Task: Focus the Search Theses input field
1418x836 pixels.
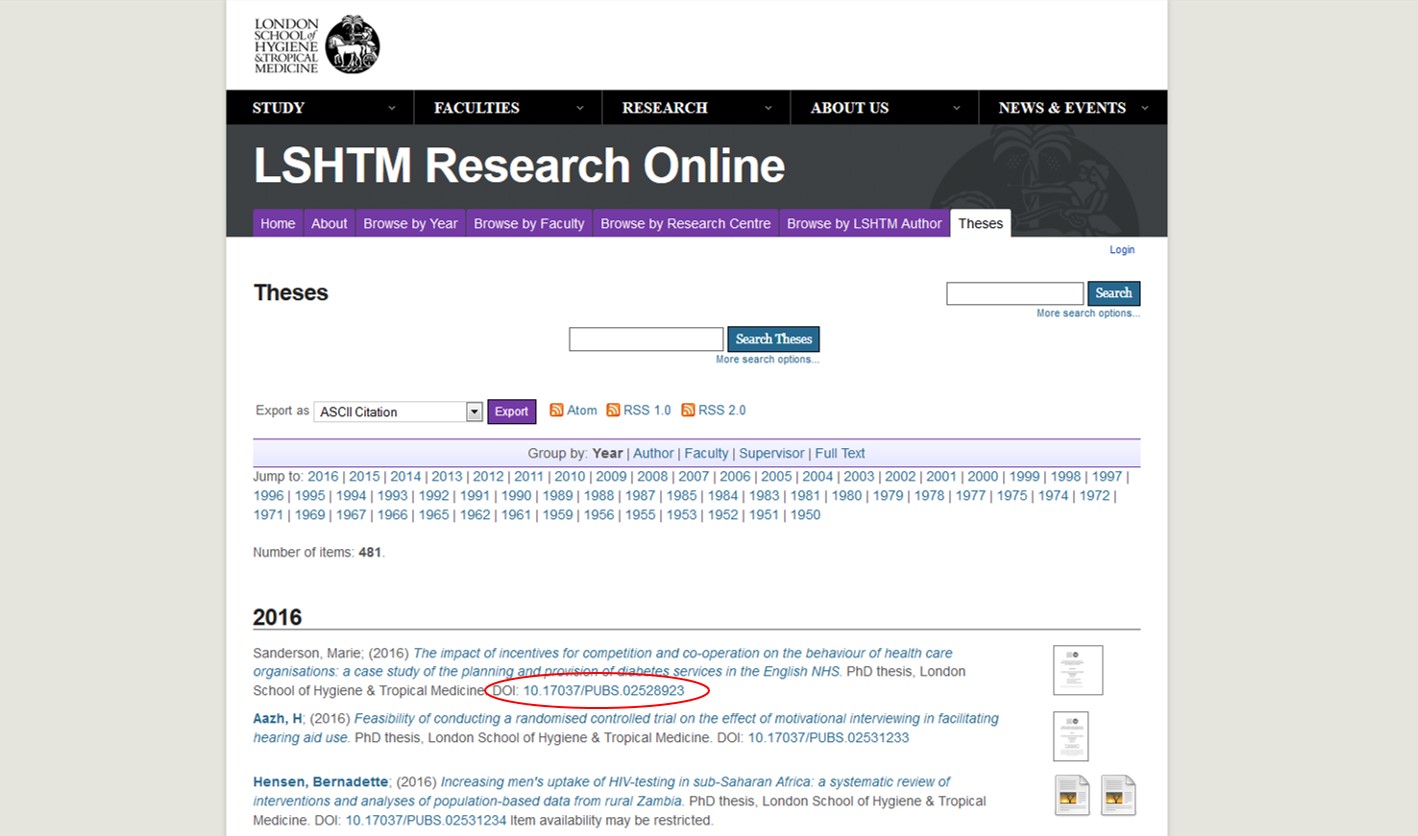Action: click(645, 339)
